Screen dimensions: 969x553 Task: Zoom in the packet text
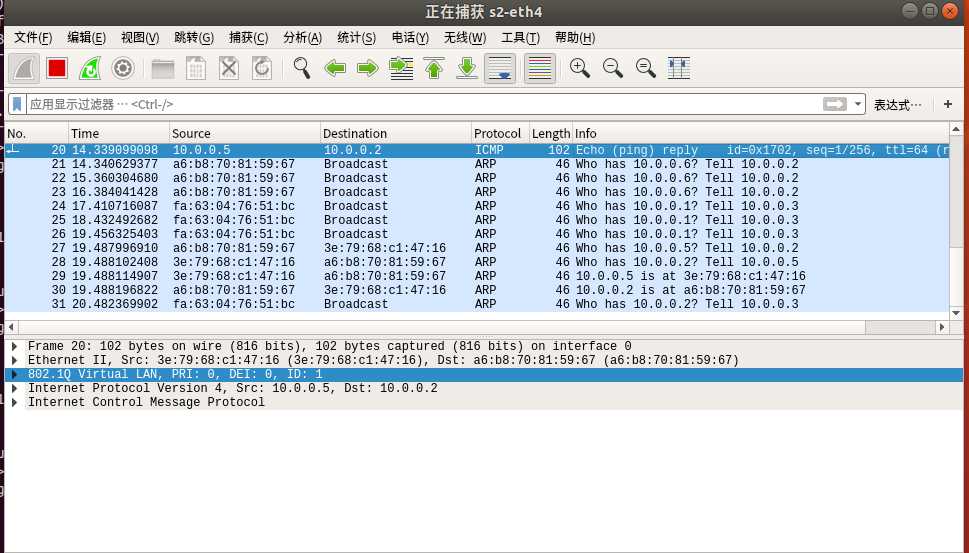(x=580, y=68)
